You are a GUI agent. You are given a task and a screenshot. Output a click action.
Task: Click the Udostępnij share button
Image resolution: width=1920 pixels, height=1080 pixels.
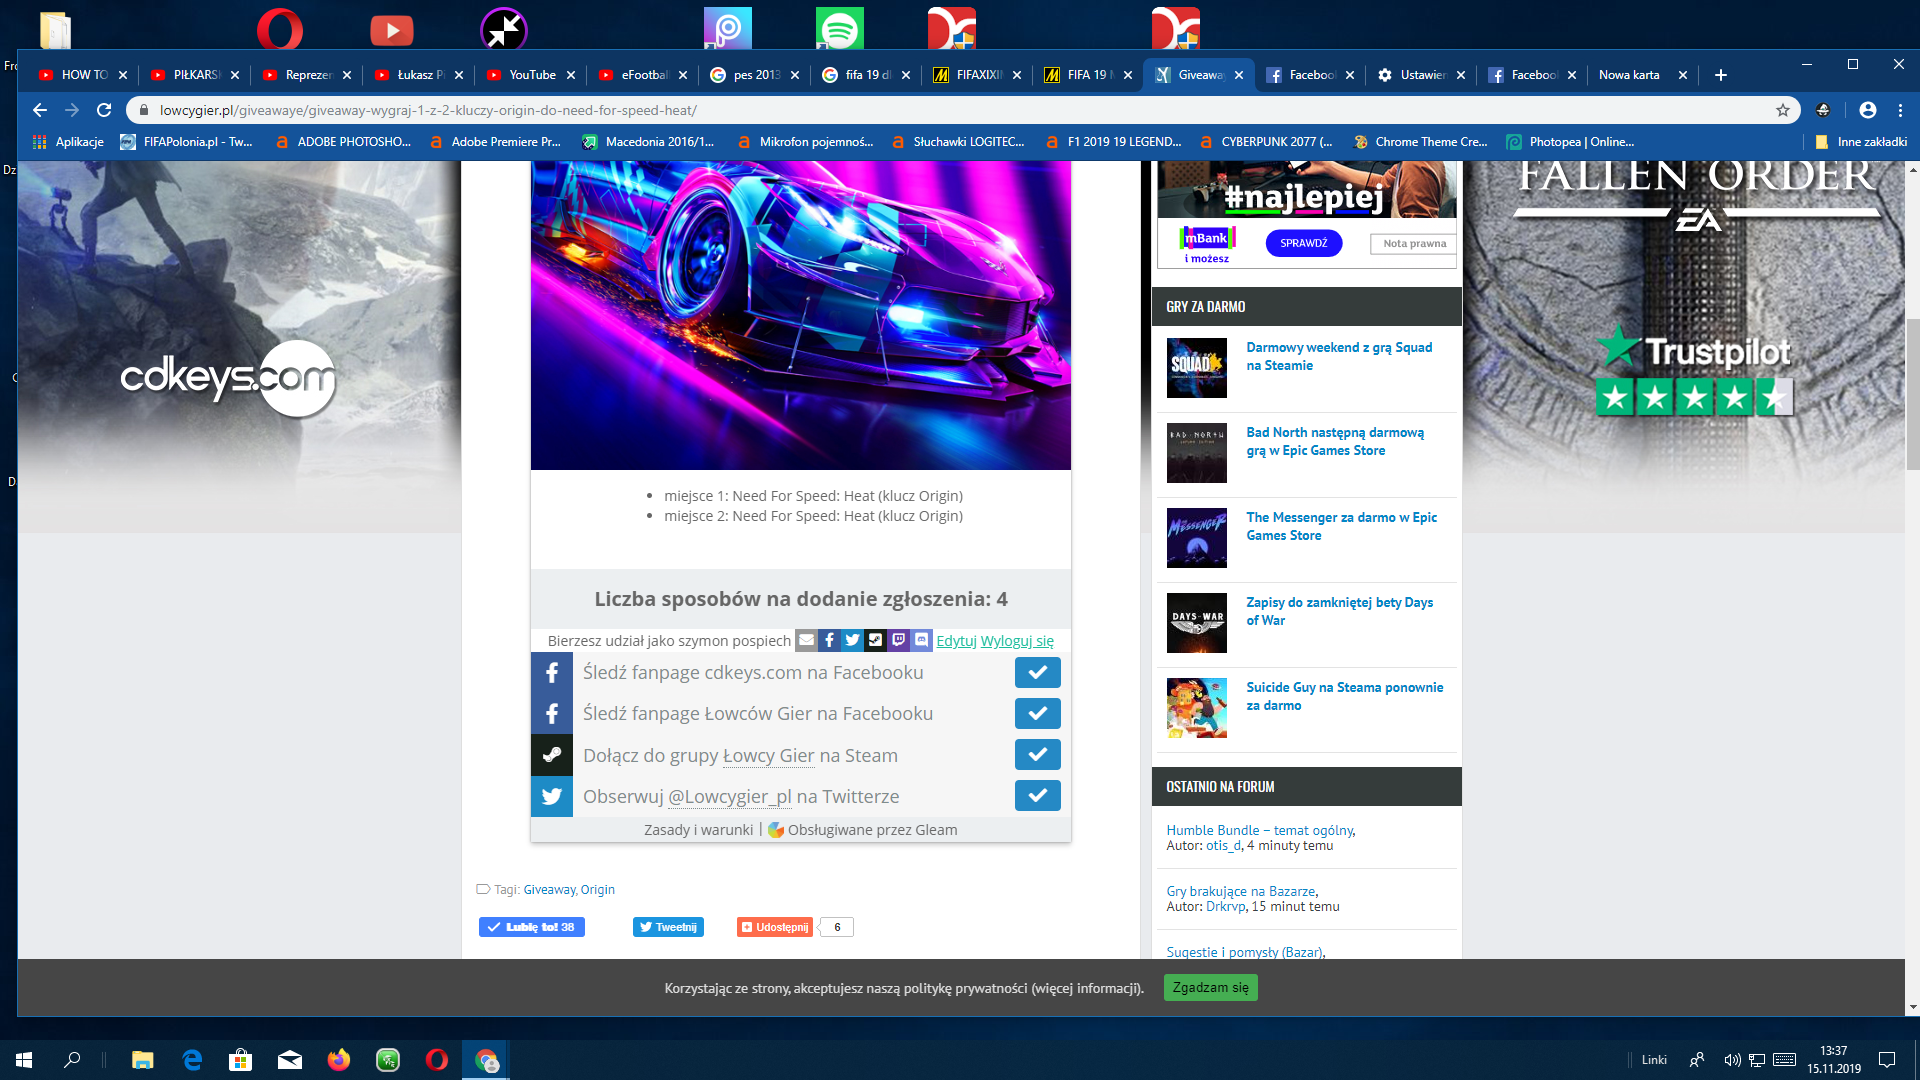pos(775,927)
